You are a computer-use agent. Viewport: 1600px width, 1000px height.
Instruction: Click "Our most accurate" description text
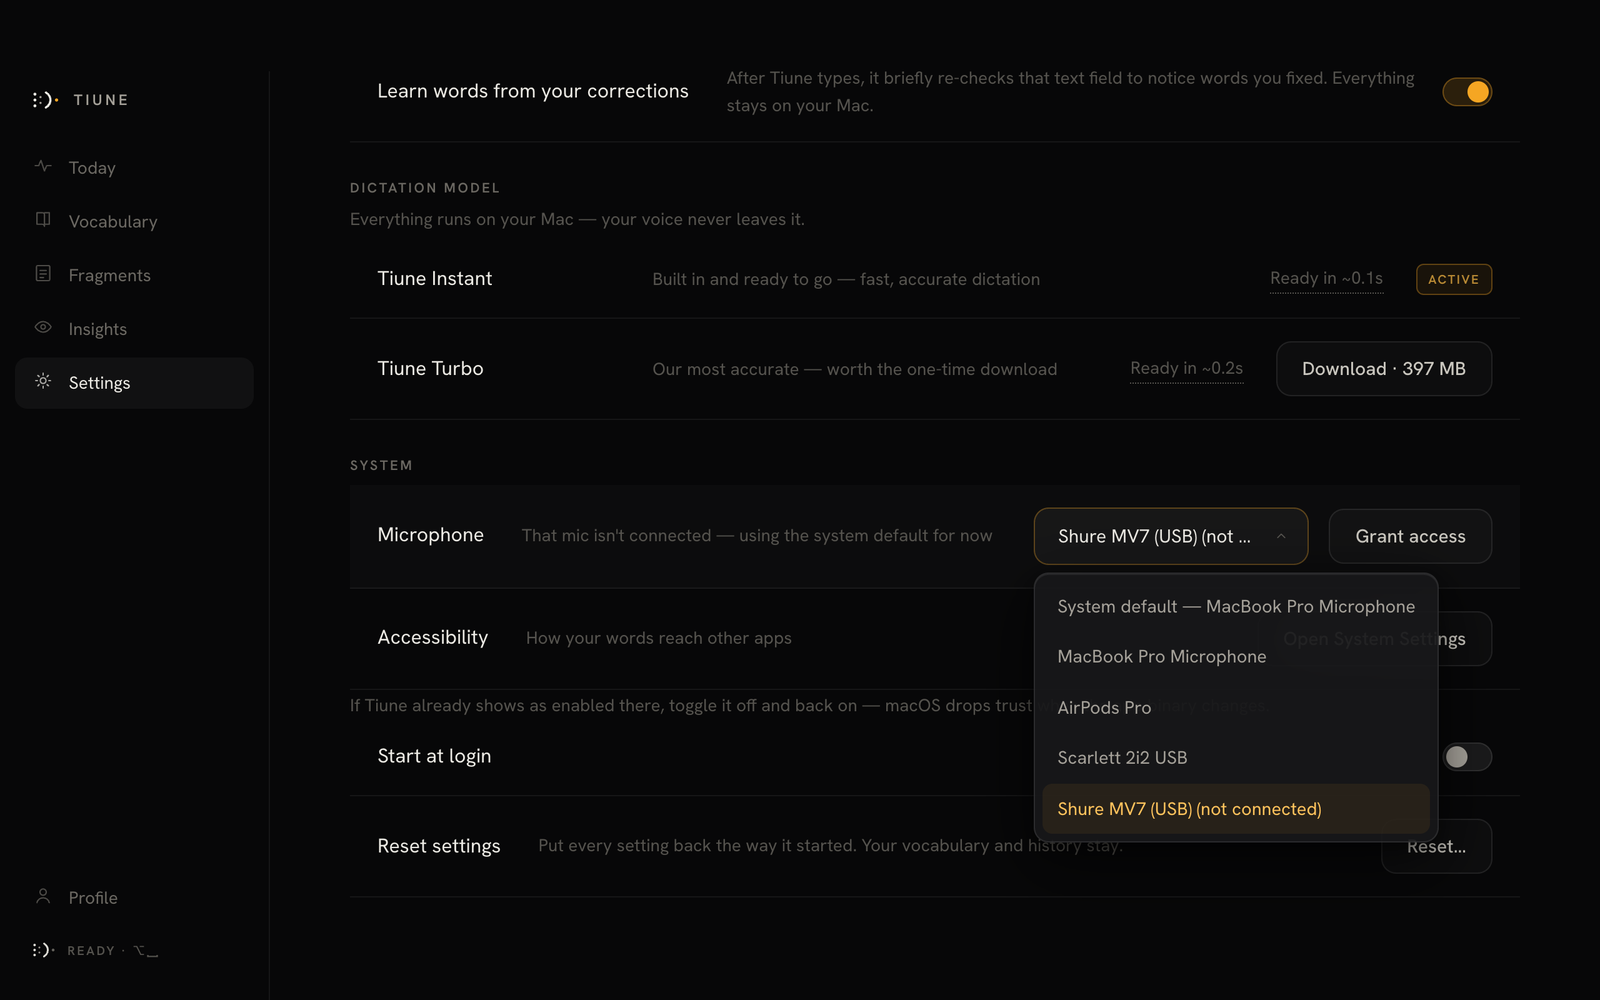click(855, 370)
